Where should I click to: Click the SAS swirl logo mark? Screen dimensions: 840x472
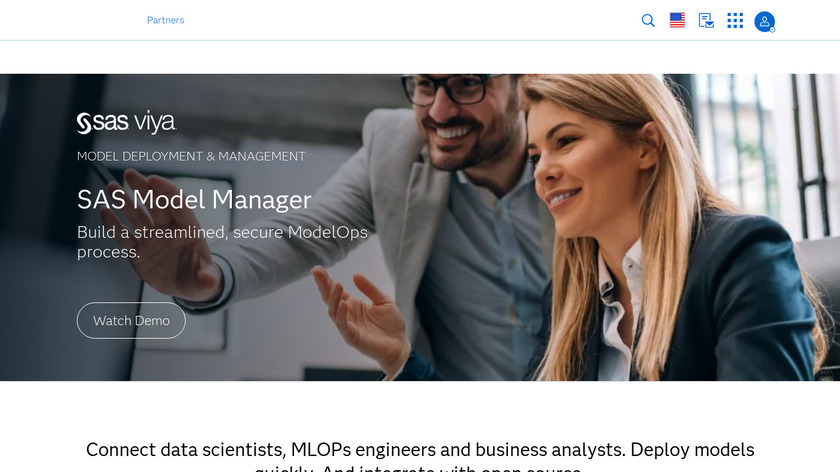84,123
